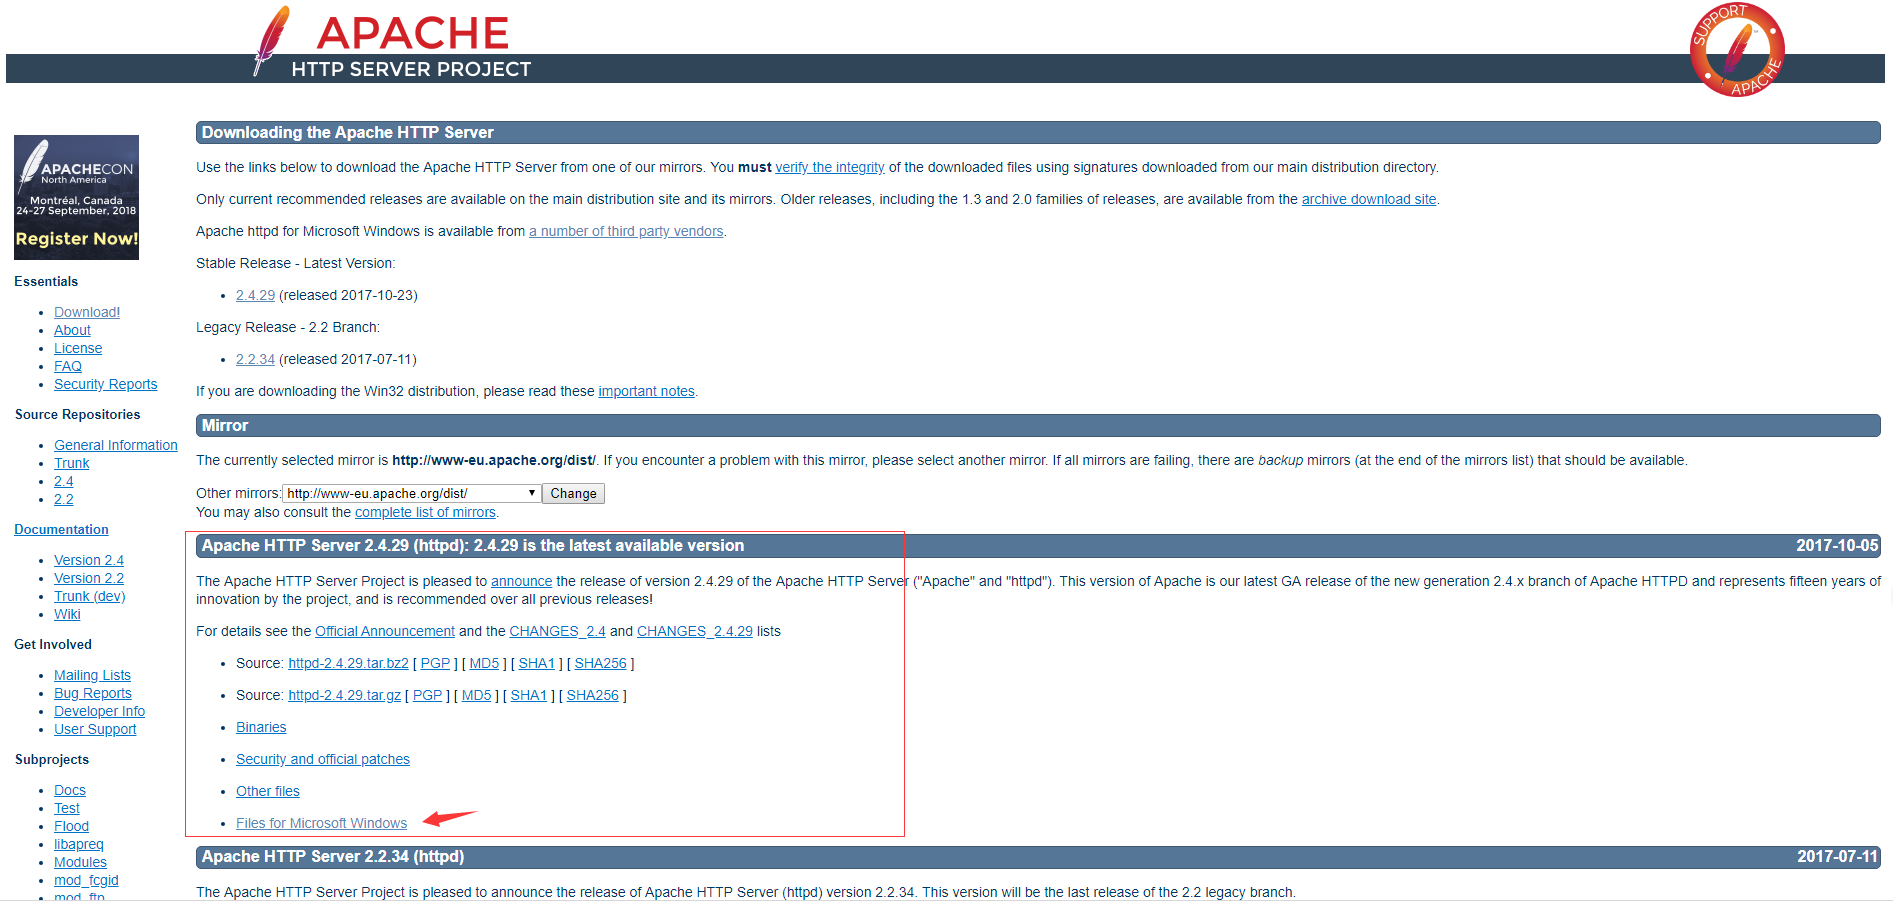This screenshot has width=1893, height=901.
Task: Open Docs subproject link
Action: click(x=70, y=790)
